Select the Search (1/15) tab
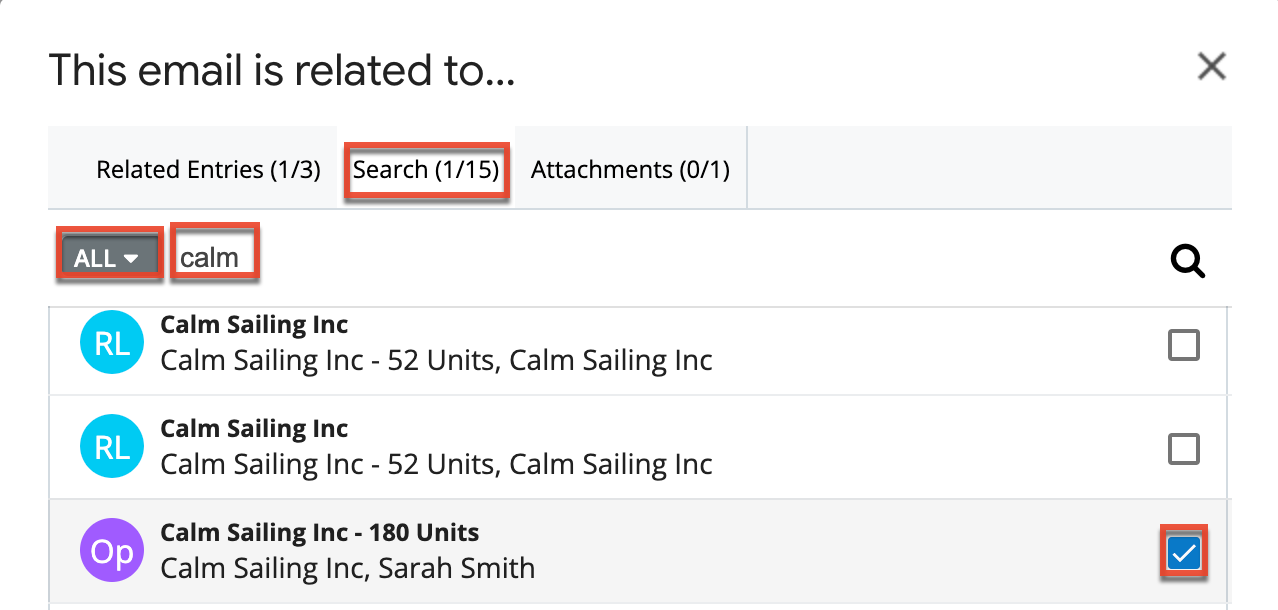This screenshot has height=610, width=1278. coord(425,169)
